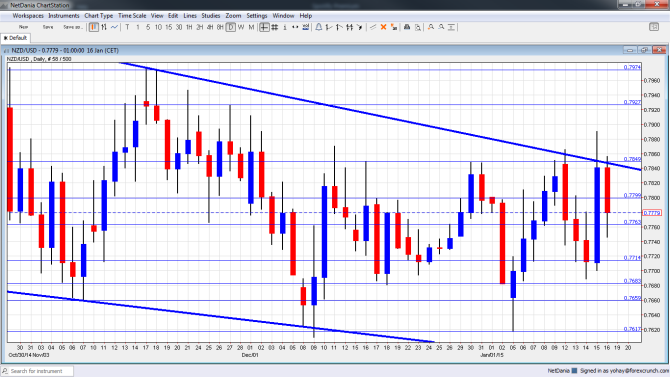This screenshot has height=377, width=670.
Task: Set time scale to 30 minutes
Action: click(179, 27)
